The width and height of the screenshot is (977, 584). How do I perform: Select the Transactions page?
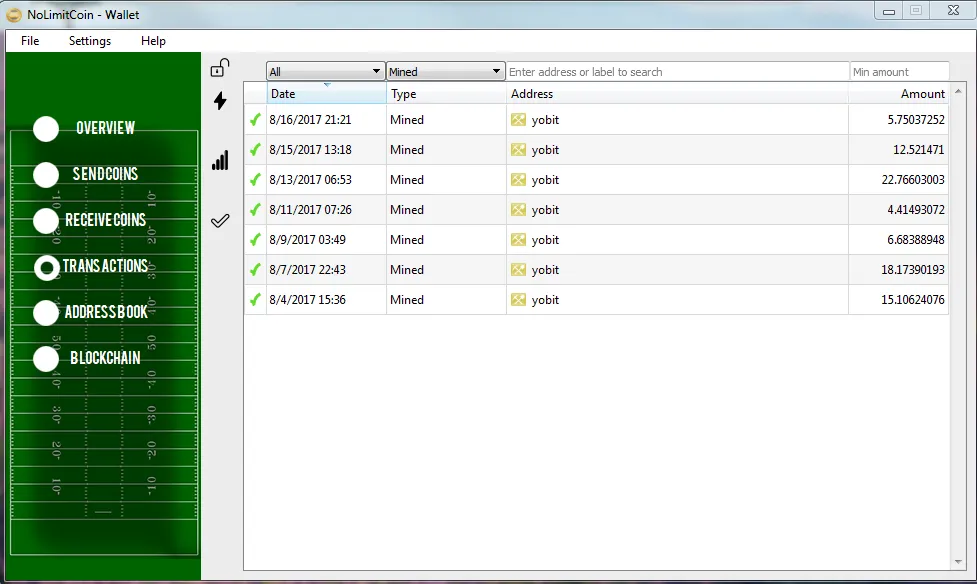[x=90, y=267]
